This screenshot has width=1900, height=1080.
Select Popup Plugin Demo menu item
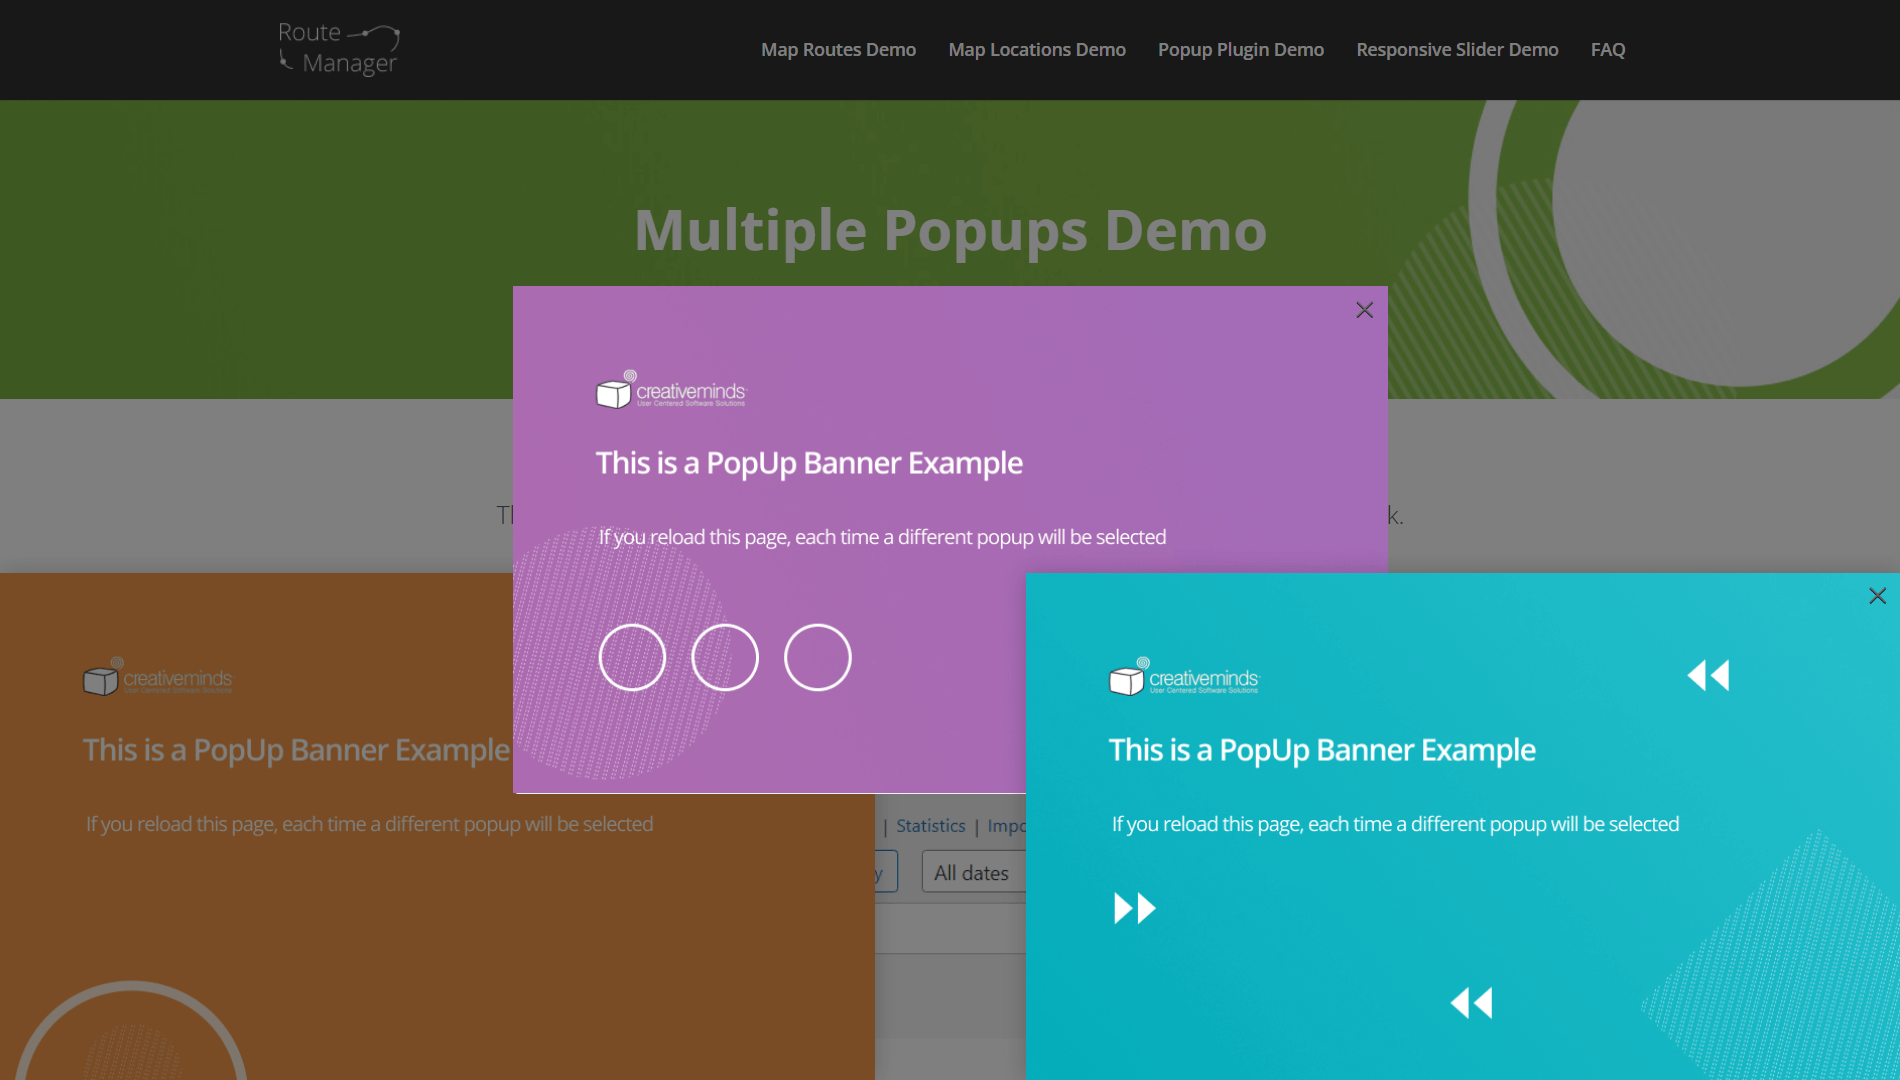click(1240, 49)
